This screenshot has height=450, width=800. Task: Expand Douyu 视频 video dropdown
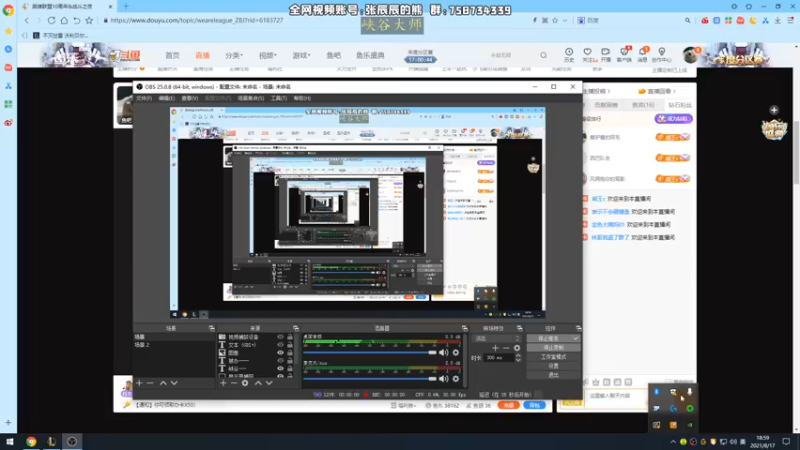coord(267,55)
